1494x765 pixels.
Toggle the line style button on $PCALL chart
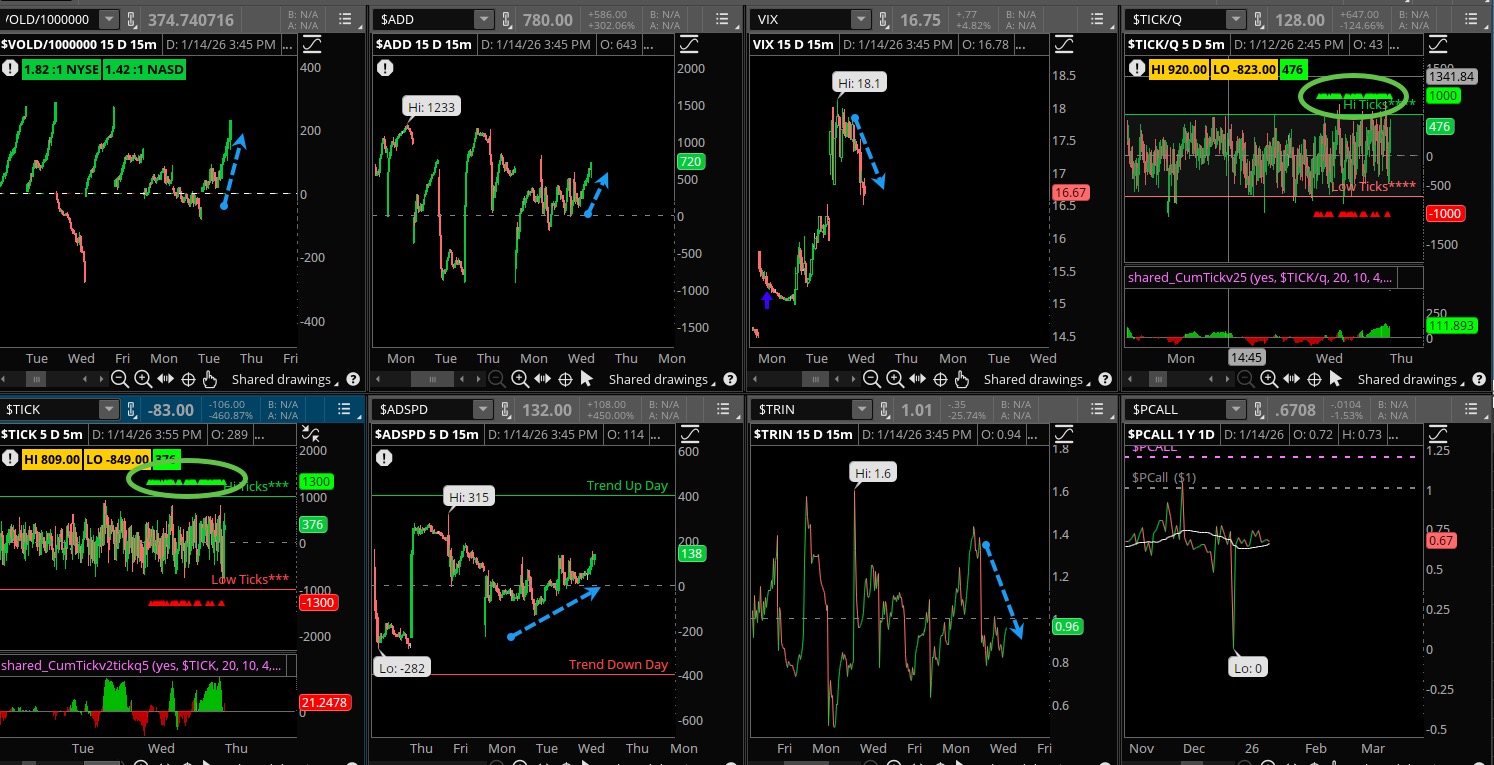point(1437,434)
